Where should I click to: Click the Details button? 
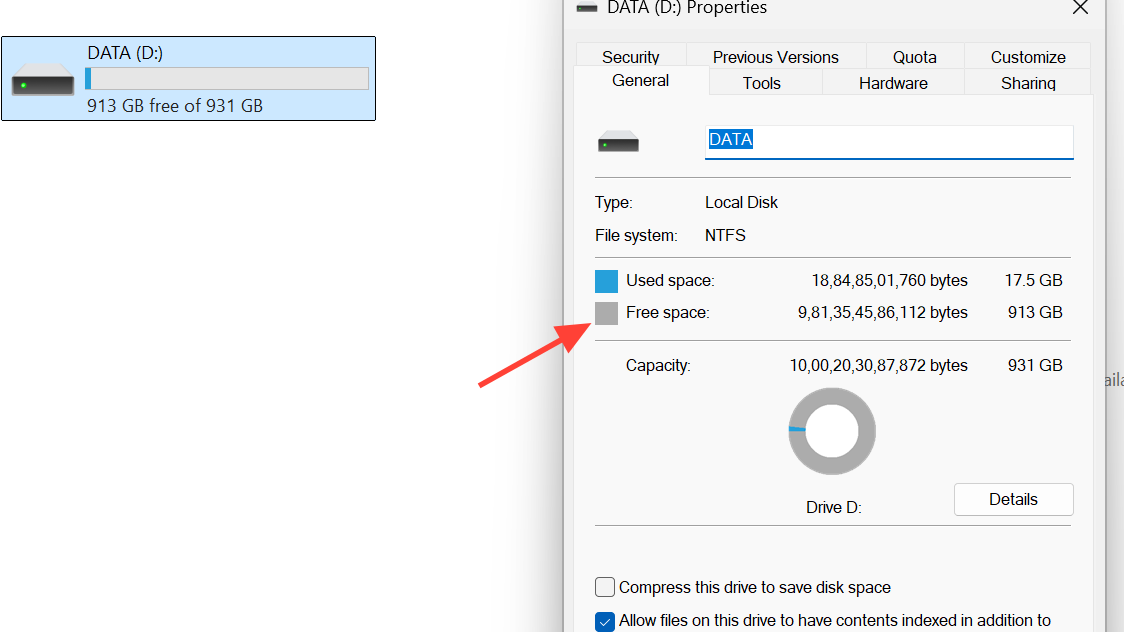pyautogui.click(x=1013, y=499)
